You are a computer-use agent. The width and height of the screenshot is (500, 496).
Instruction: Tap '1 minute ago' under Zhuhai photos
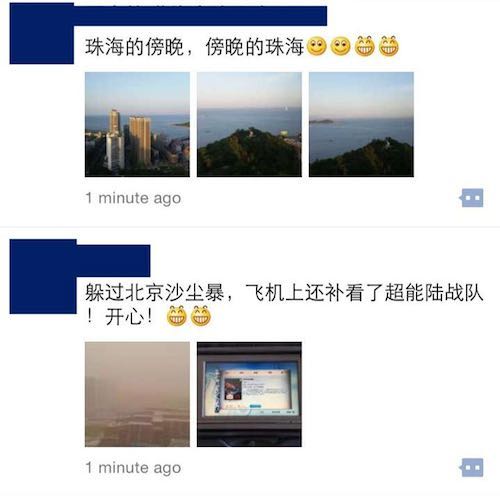click(x=133, y=198)
